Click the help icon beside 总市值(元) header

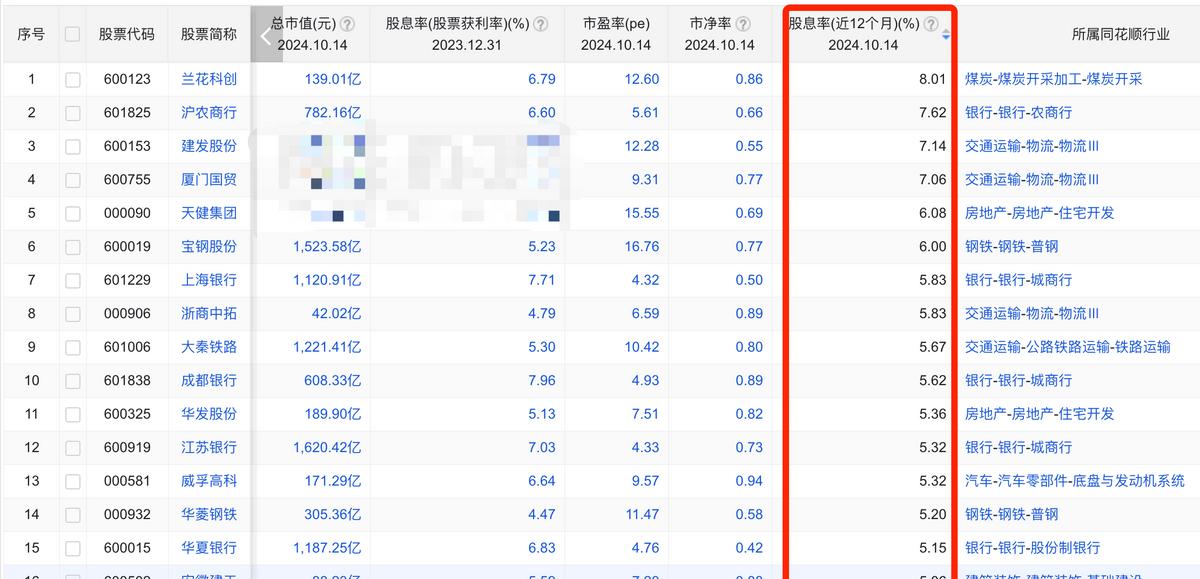pyautogui.click(x=346, y=24)
